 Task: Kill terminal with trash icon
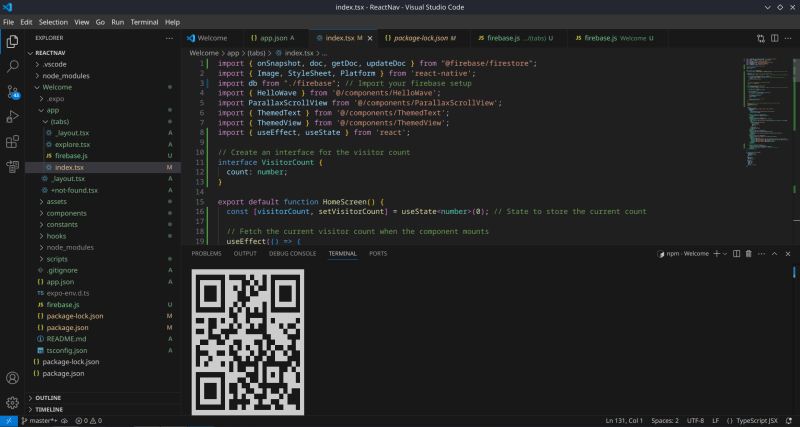tap(748, 254)
